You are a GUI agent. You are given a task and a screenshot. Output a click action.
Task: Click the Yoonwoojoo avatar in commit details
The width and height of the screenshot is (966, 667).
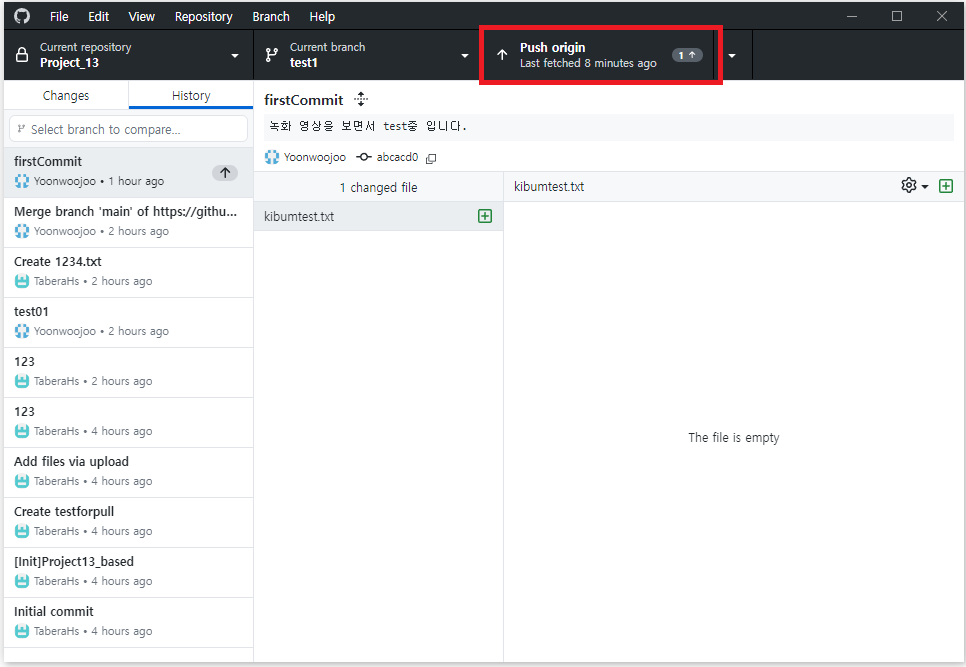[272, 157]
